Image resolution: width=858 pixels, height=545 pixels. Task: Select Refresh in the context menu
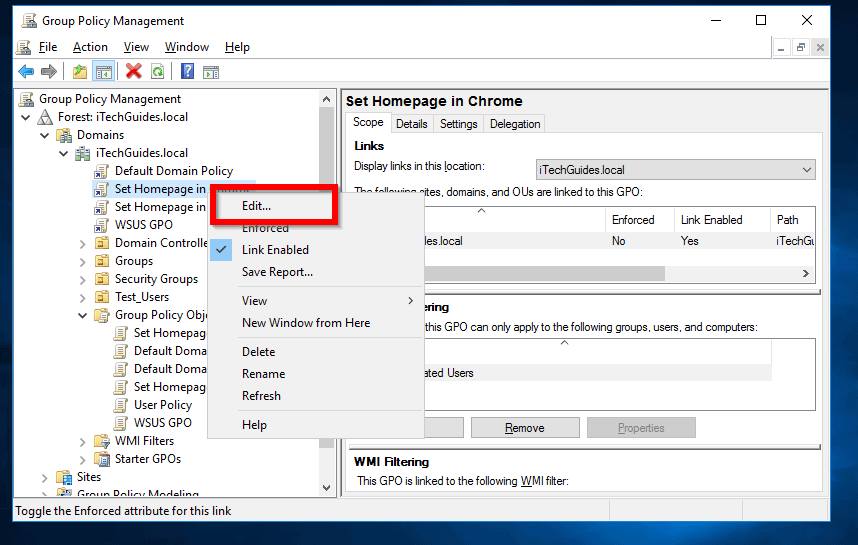(x=316, y=396)
